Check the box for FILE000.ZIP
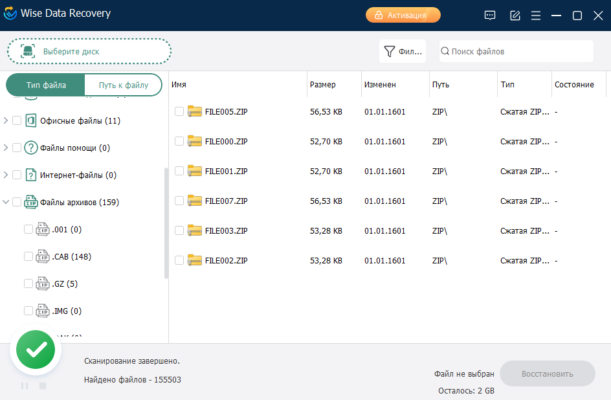611x400 pixels. [179, 141]
